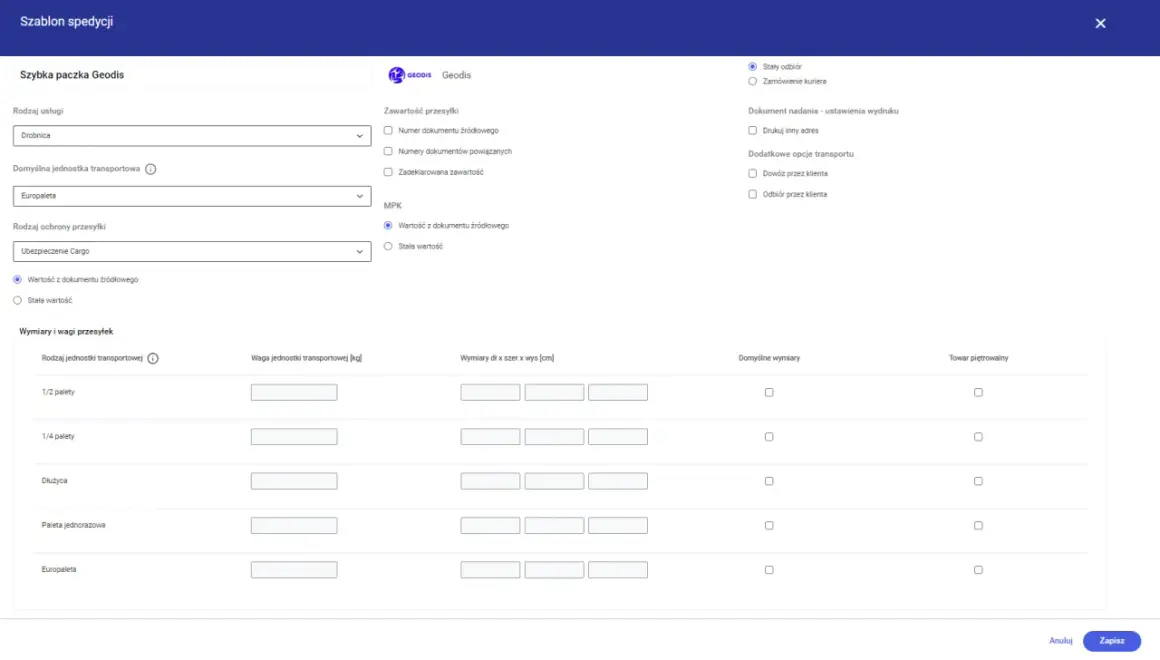Check Zadeklarowana zawartość
This screenshot has width=1160, height=660.
[x=388, y=172]
